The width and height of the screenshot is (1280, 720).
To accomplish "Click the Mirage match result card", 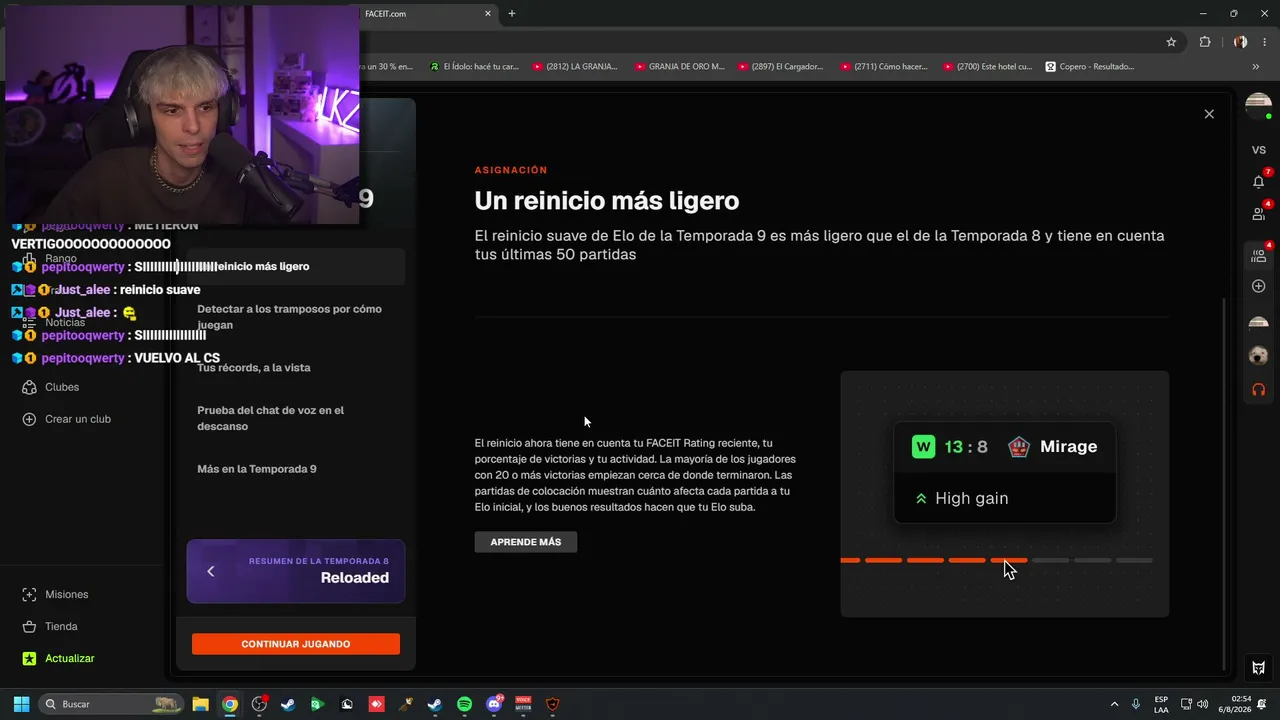I will pos(1004,472).
